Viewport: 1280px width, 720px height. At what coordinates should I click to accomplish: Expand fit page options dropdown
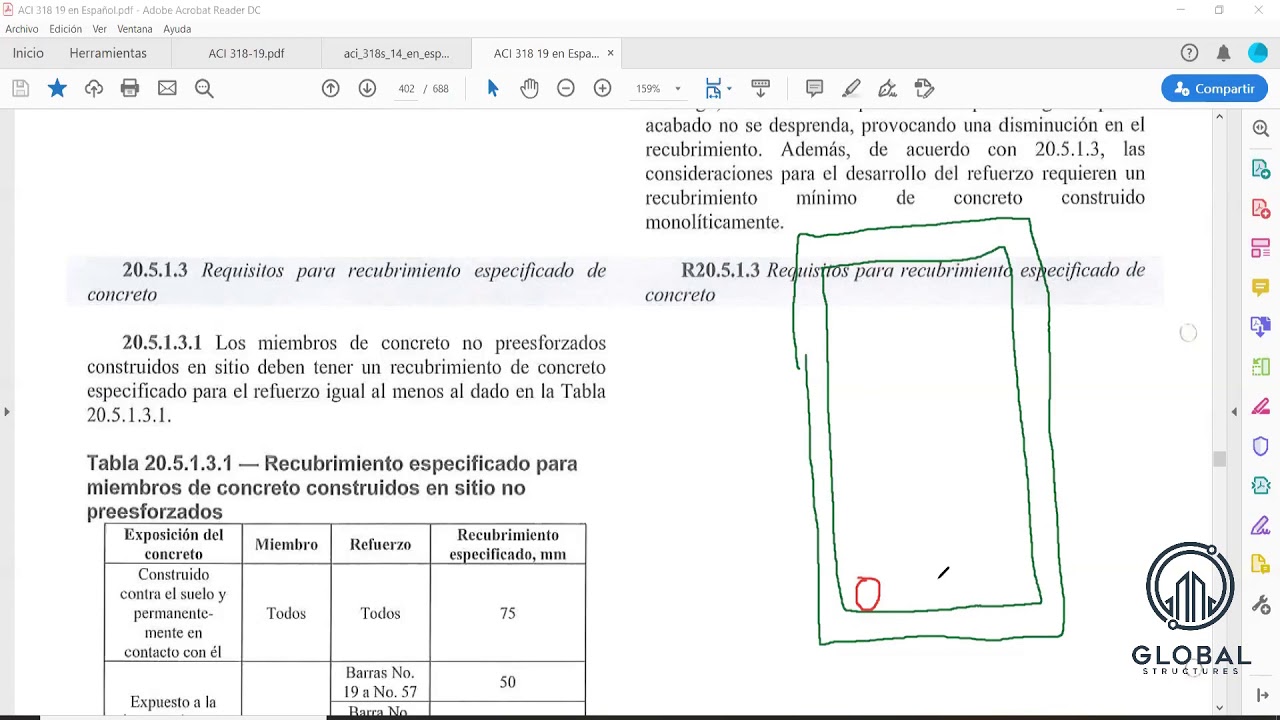pyautogui.click(x=728, y=89)
